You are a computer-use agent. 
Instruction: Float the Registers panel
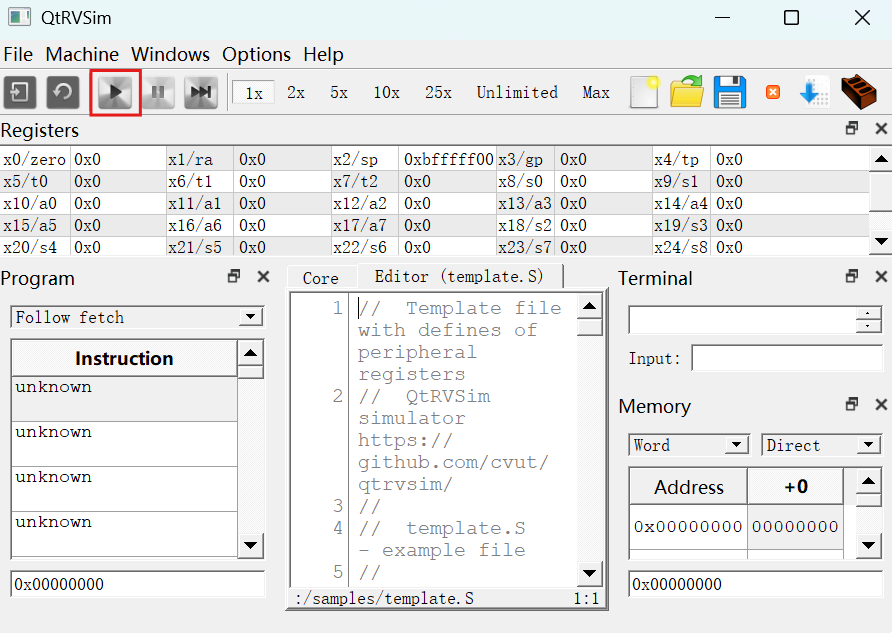pos(852,129)
